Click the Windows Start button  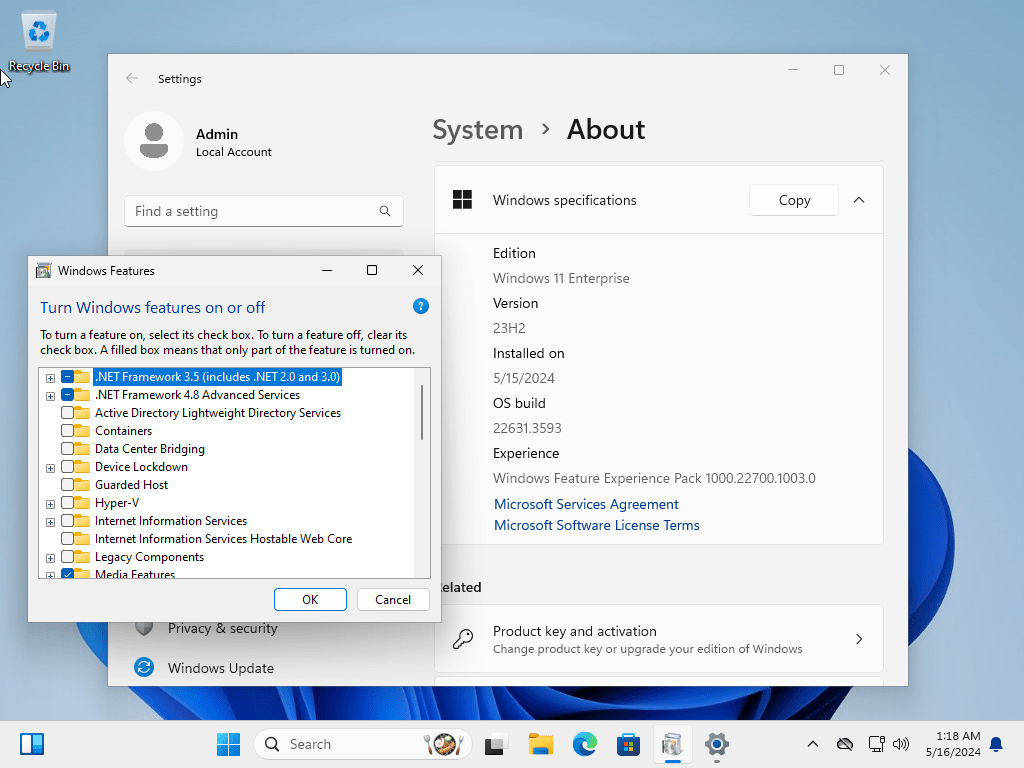point(228,744)
